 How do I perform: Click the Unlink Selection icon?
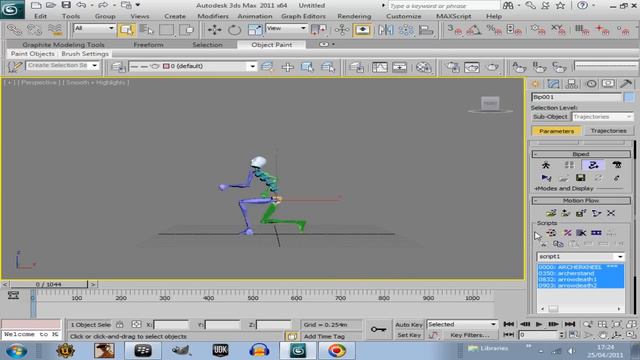point(34,30)
